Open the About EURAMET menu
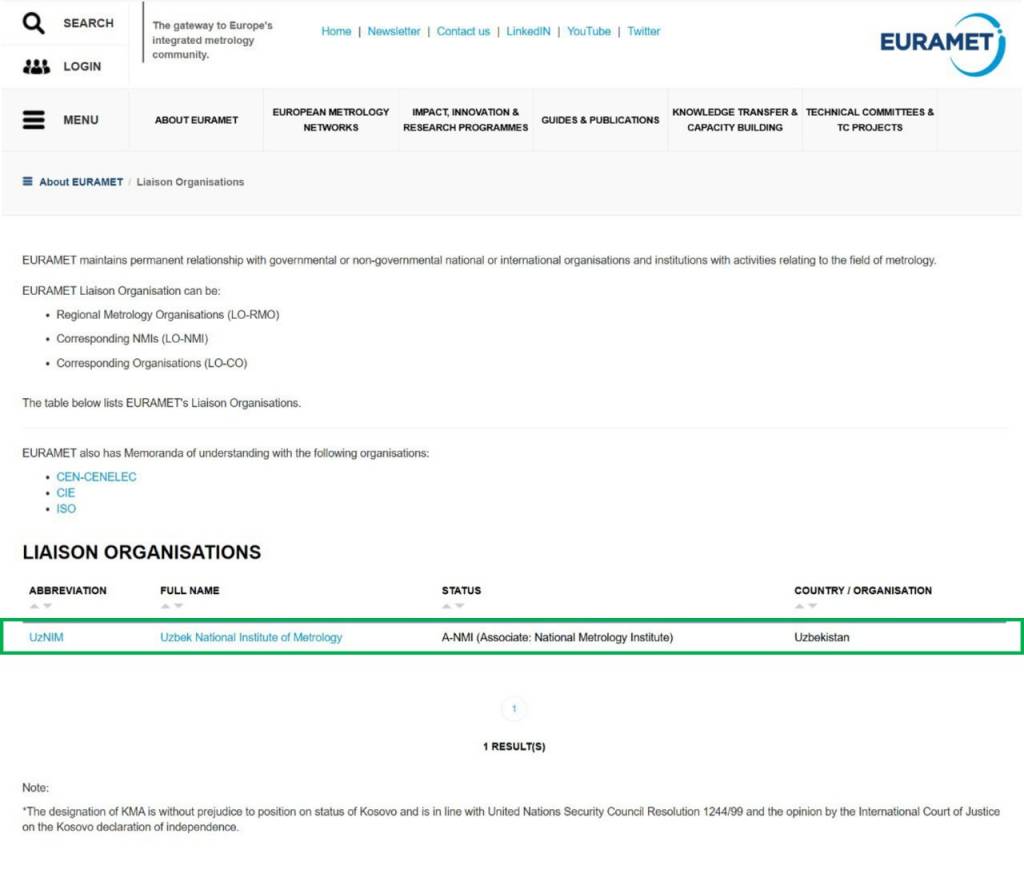The width and height of the screenshot is (1024, 877). tap(196, 120)
